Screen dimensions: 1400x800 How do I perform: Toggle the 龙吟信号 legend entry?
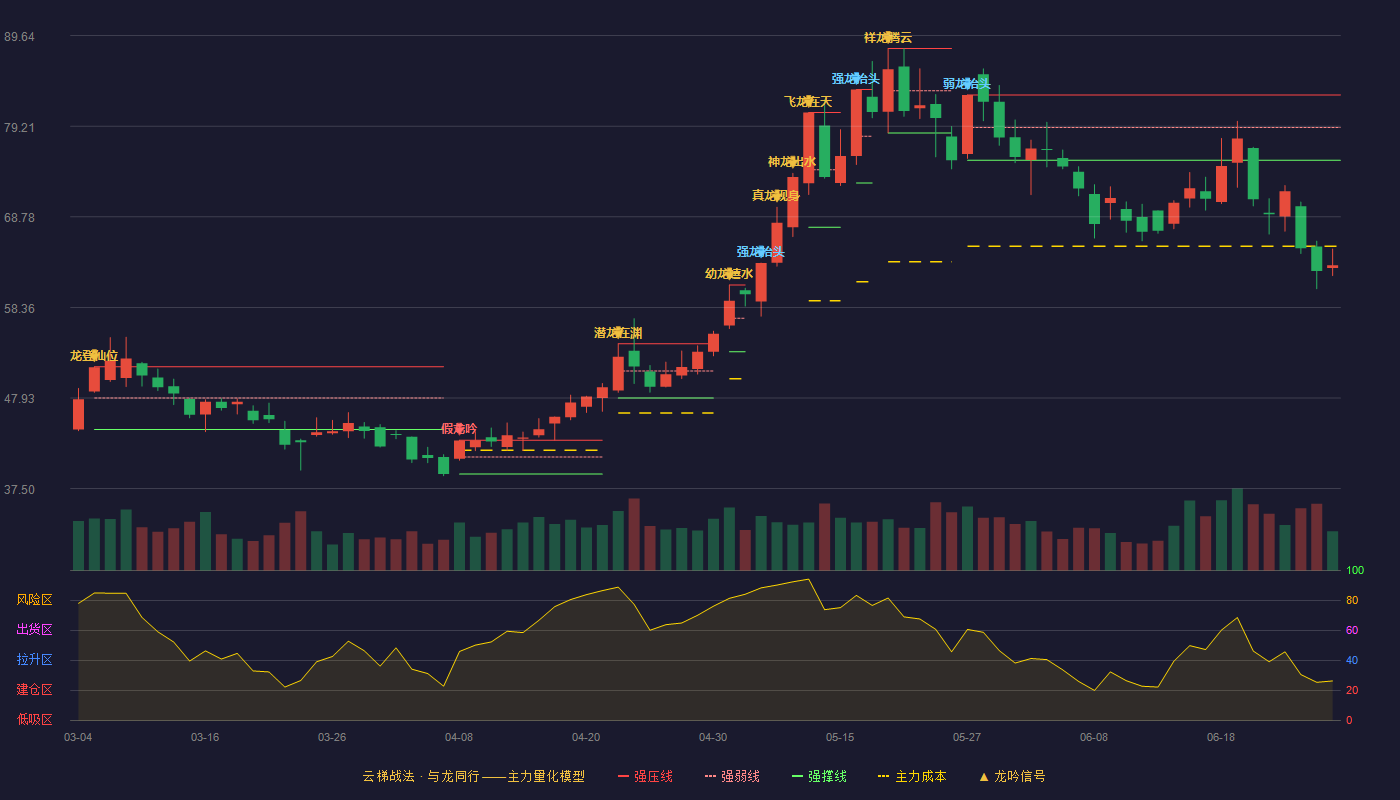click(x=1012, y=776)
